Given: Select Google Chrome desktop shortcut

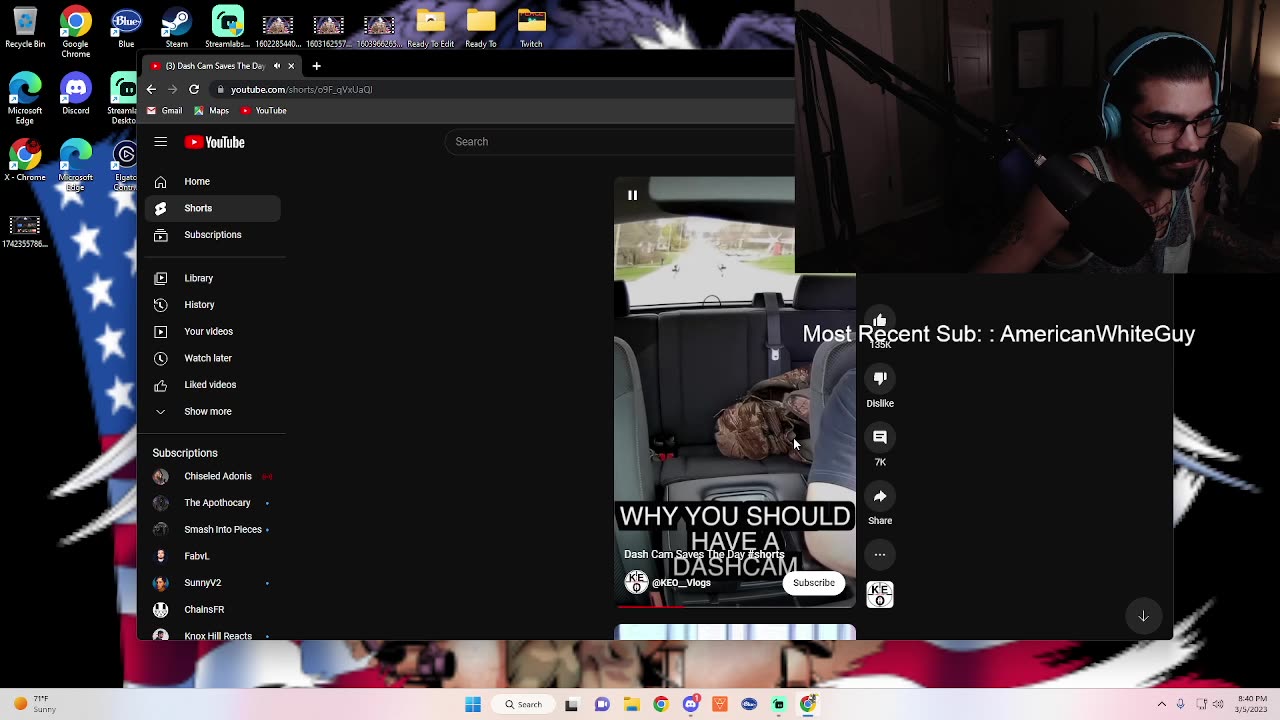Looking at the screenshot, I should (75, 32).
